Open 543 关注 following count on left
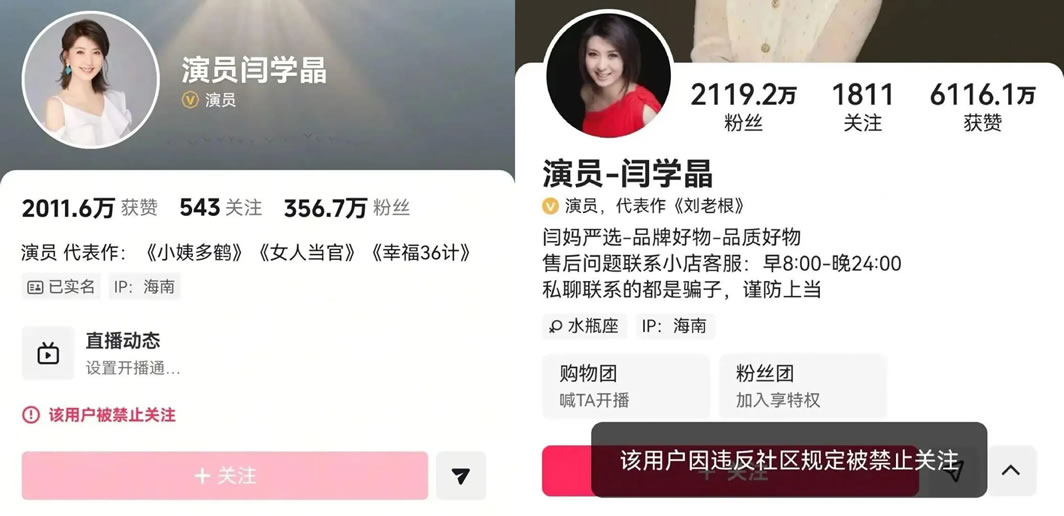Image resolution: width=1064 pixels, height=516 pixels. 221,208
